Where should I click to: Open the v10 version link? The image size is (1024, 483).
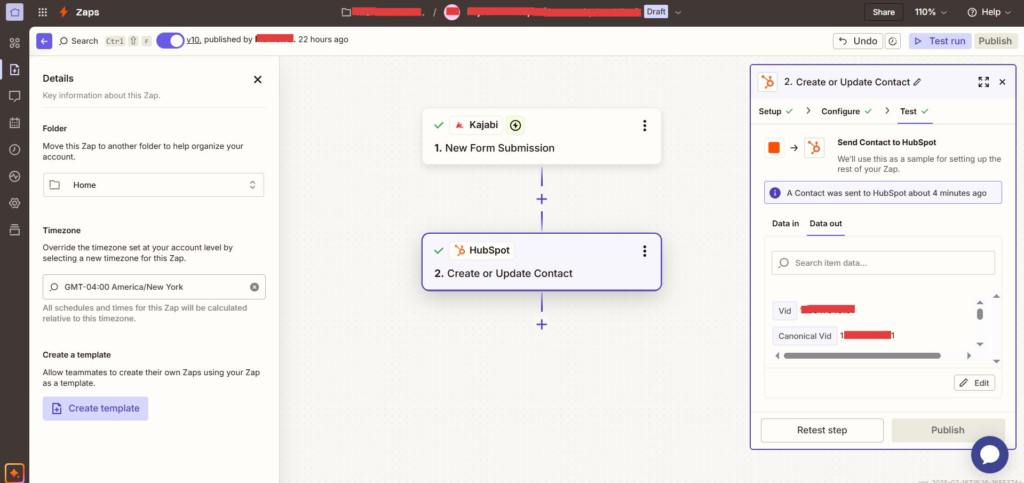(x=193, y=40)
